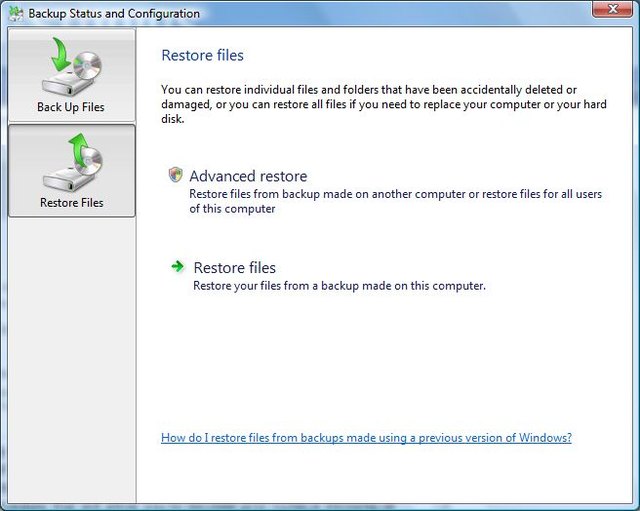This screenshot has height=511, width=640.
Task: Click the text 'Restore files from backup made on another computer'
Action: pyautogui.click(x=328, y=194)
